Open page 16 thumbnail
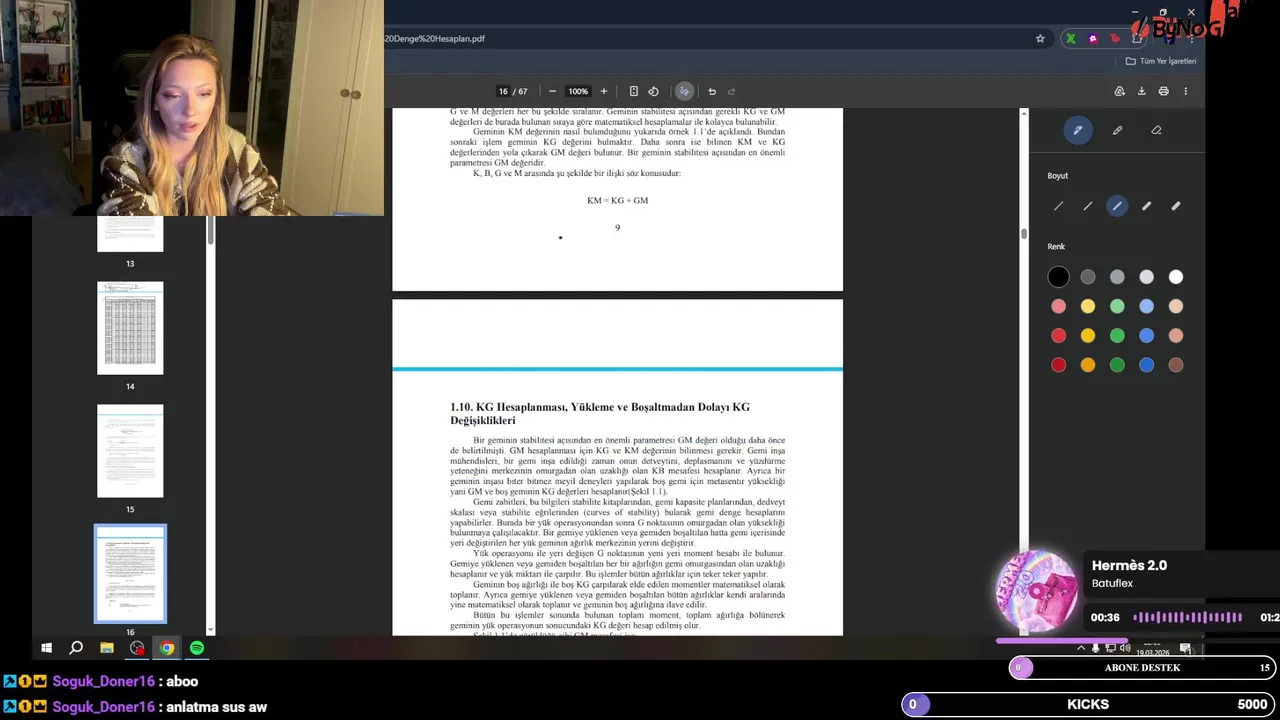The height and width of the screenshot is (720, 1280). tap(130, 573)
